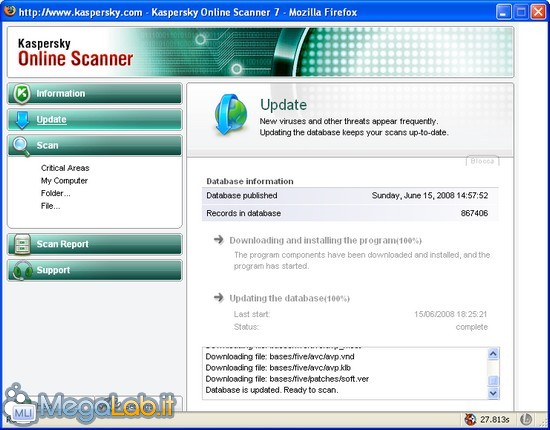This screenshot has height=430, width=550.
Task: Click the Kaspersky shield icon beside Information
Action: tap(22, 94)
